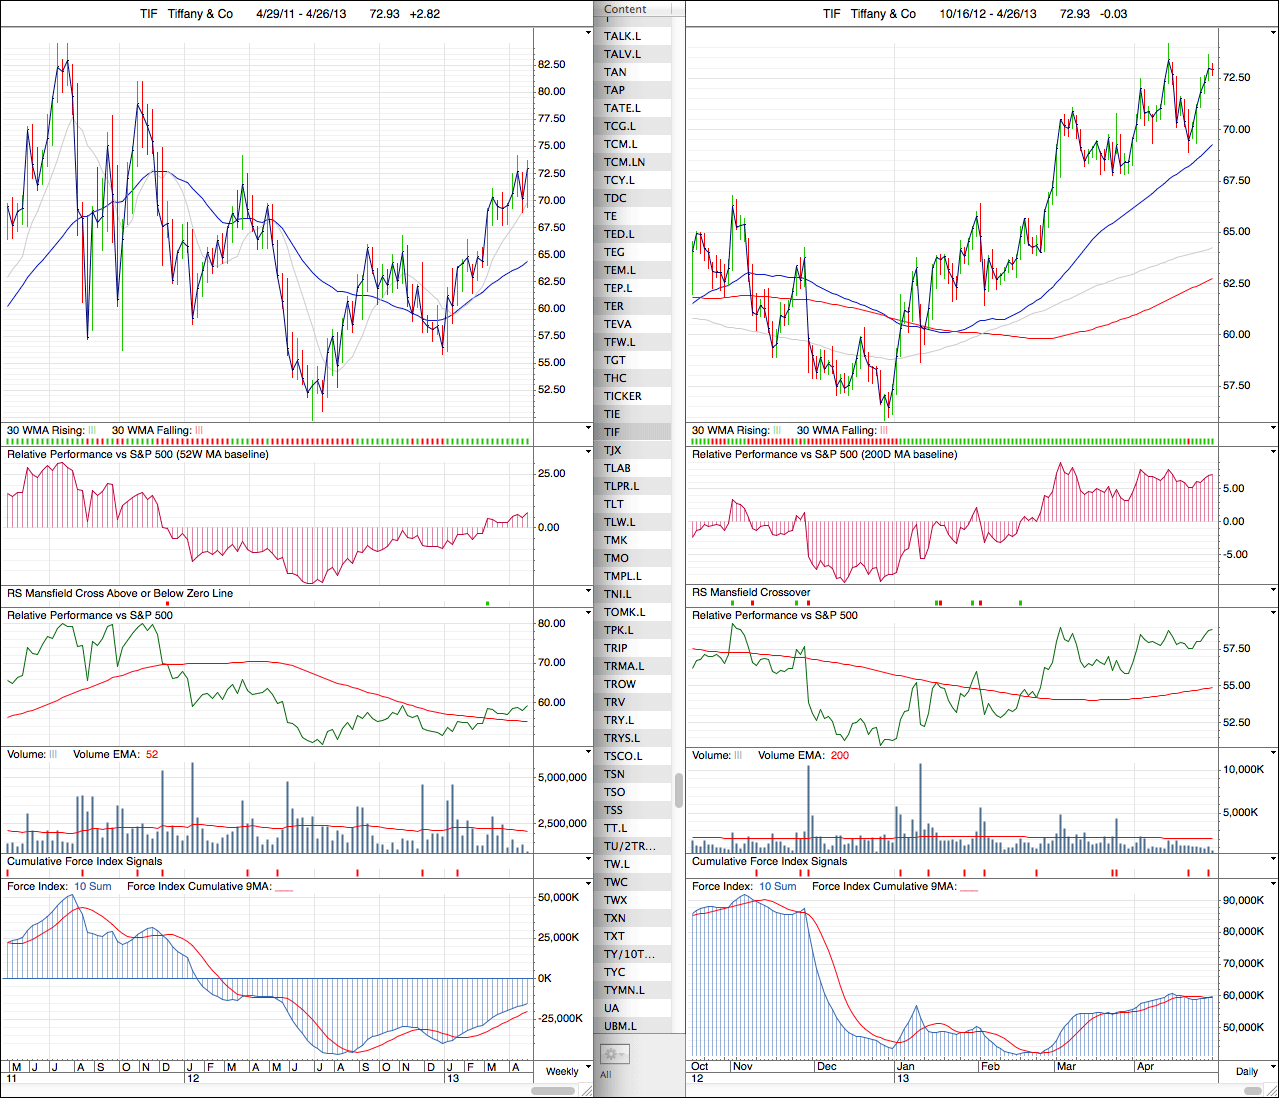Open the gear action menu below ticker list
This screenshot has width=1279, height=1098.
(x=613, y=1054)
